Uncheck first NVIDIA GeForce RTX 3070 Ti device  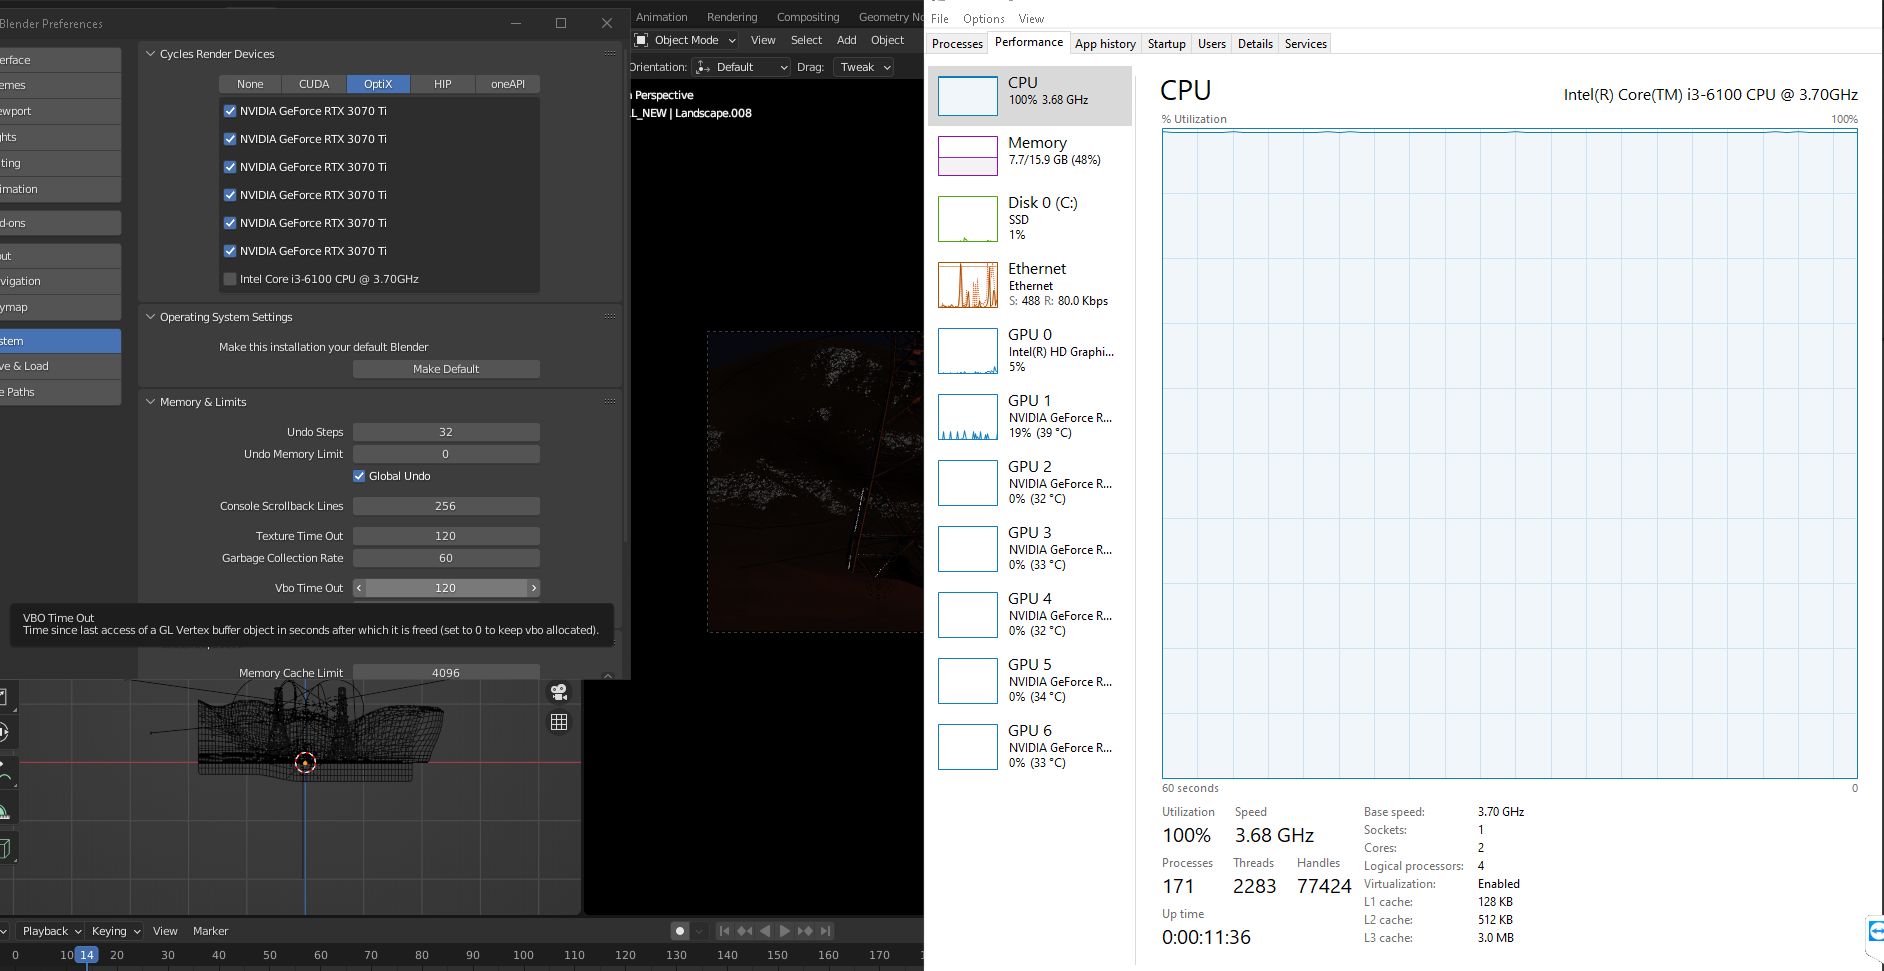pyautogui.click(x=230, y=111)
